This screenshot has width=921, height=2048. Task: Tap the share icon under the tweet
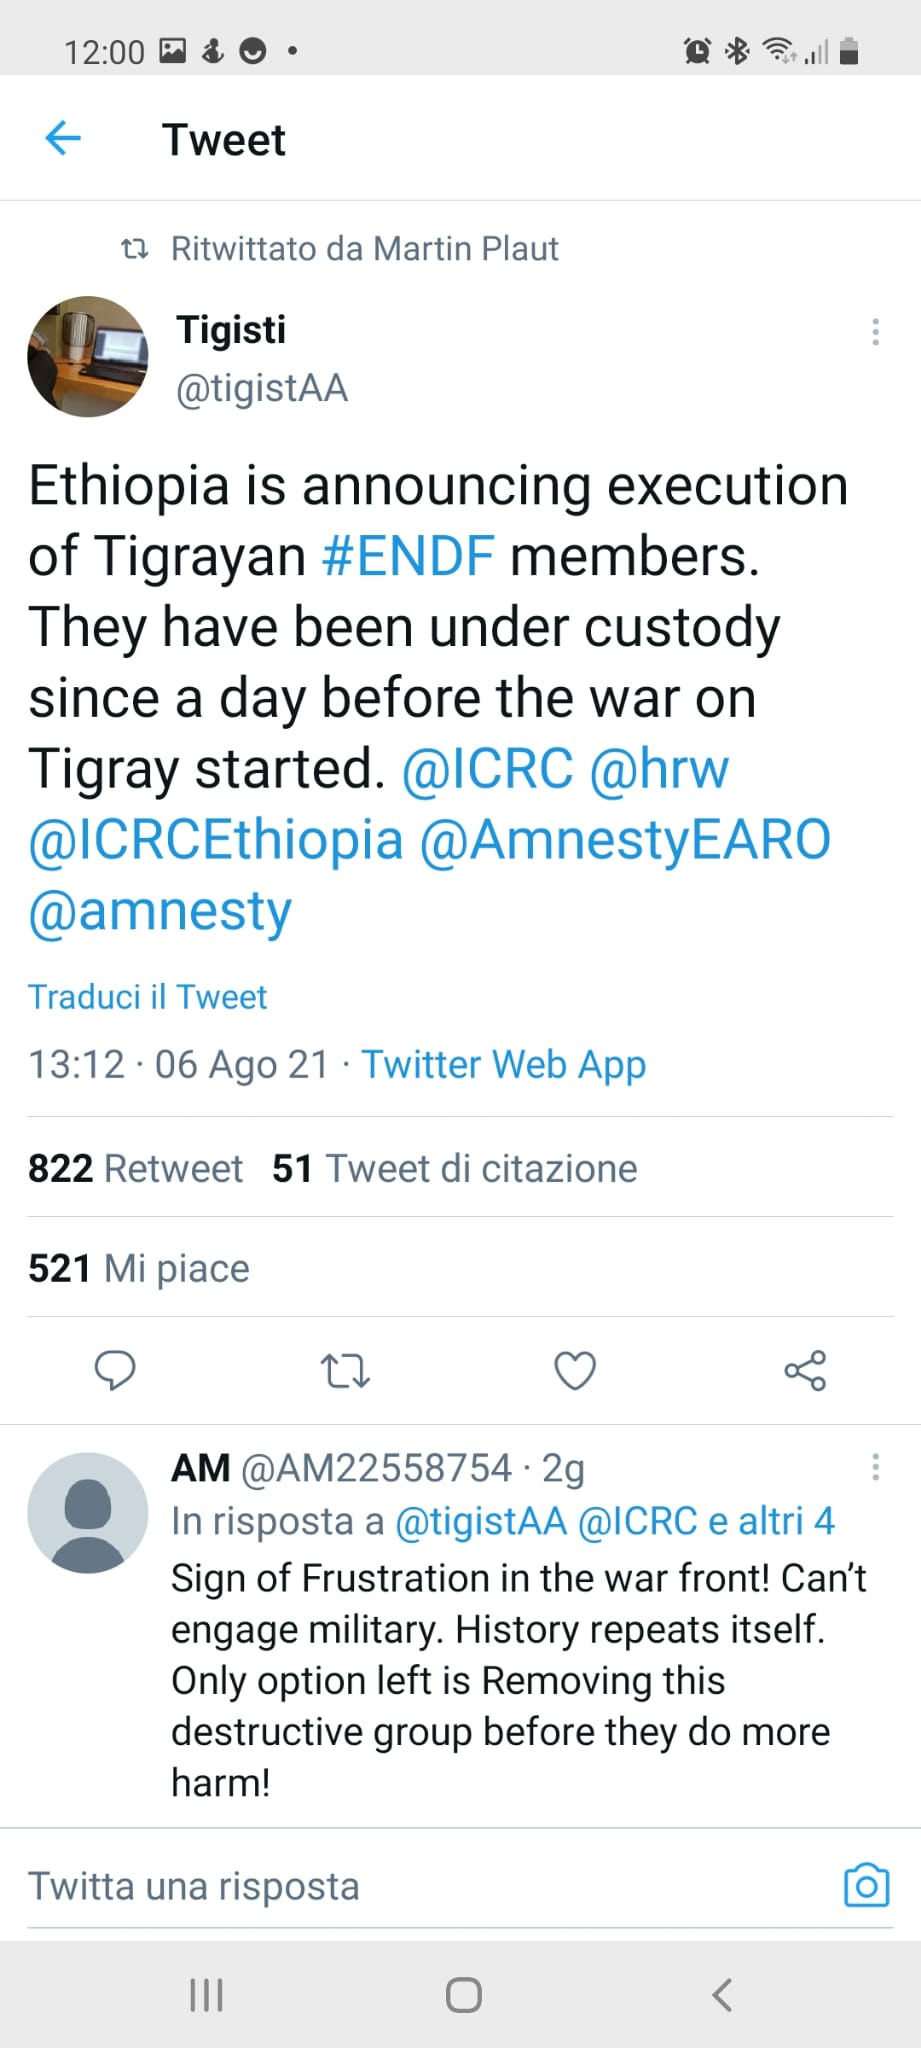click(x=805, y=1370)
